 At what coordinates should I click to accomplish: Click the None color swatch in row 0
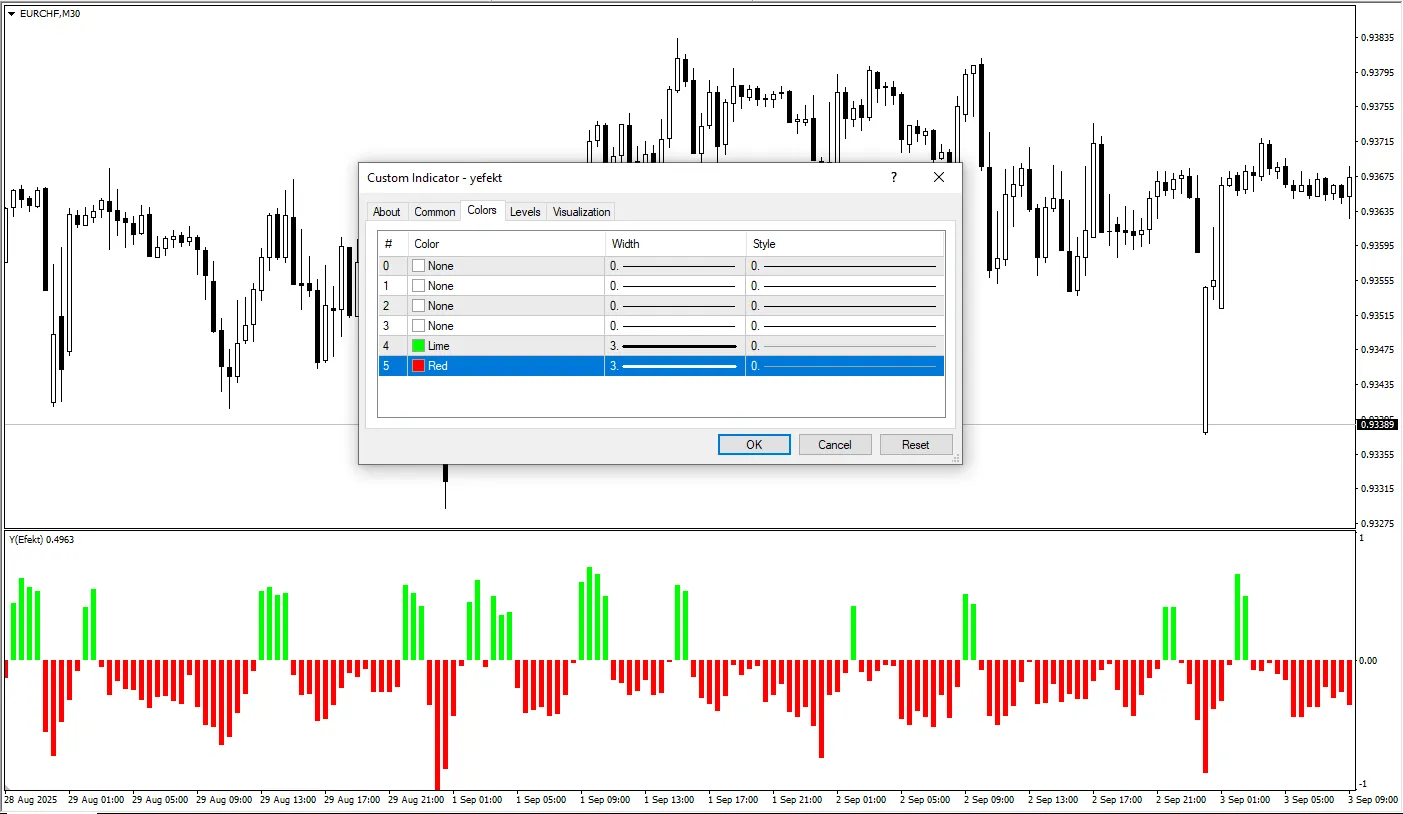(x=418, y=266)
